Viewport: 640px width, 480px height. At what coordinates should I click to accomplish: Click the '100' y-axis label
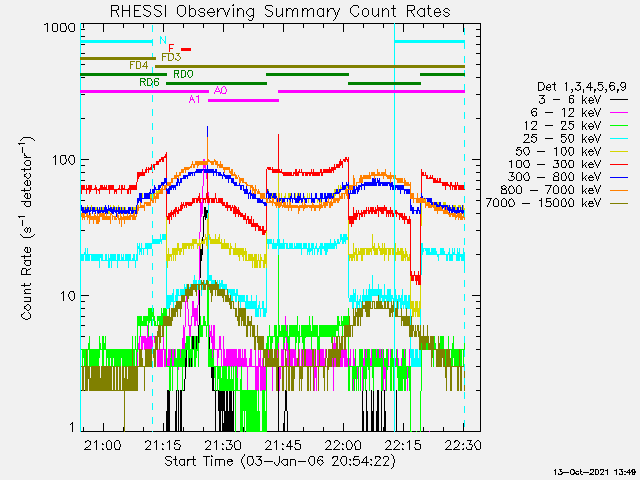pos(64,160)
